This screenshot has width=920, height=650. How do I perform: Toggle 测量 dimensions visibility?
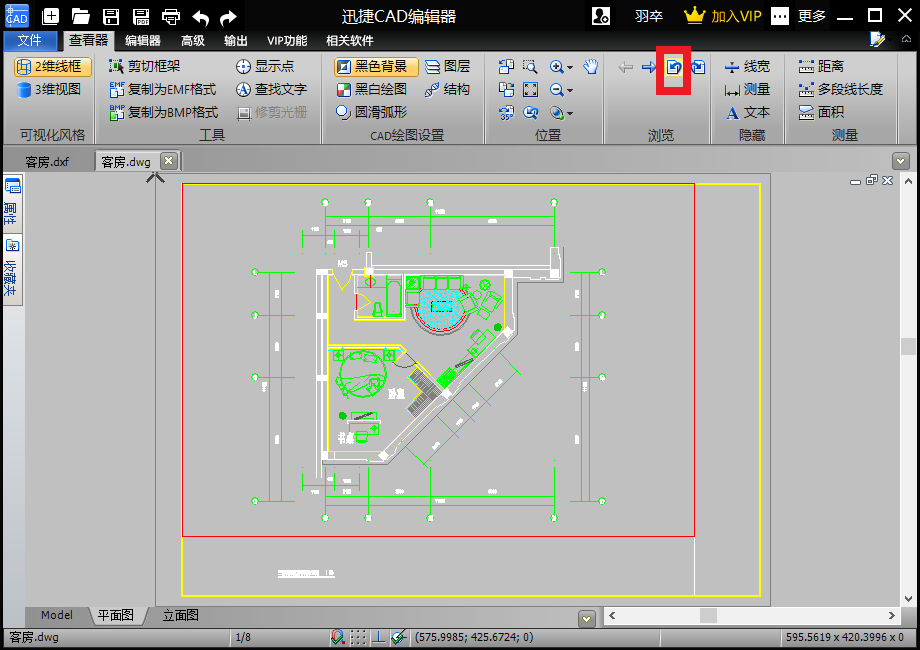tap(747, 89)
